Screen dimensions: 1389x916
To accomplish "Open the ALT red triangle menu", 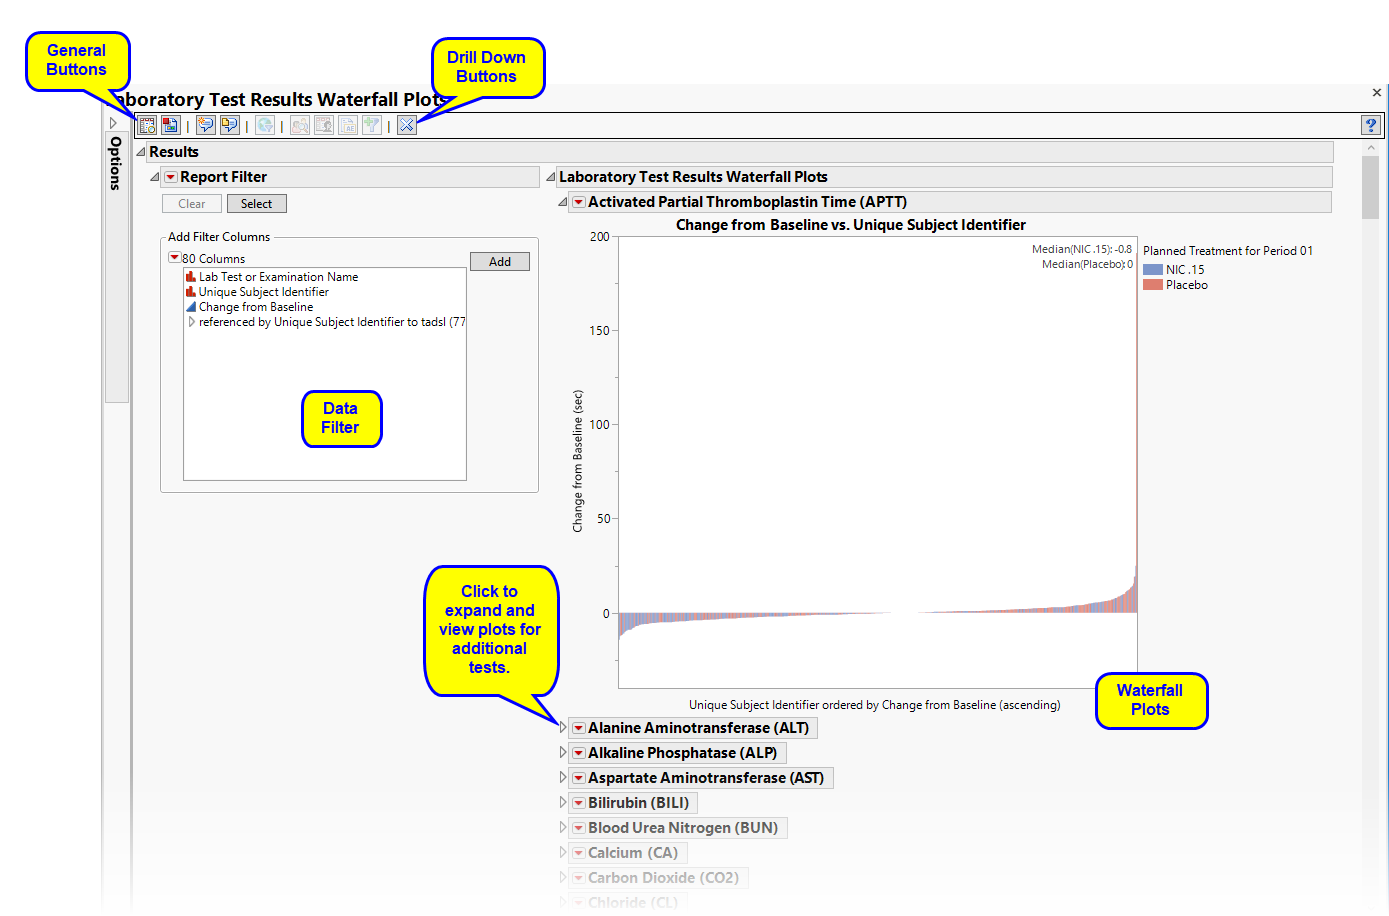I will click(578, 728).
